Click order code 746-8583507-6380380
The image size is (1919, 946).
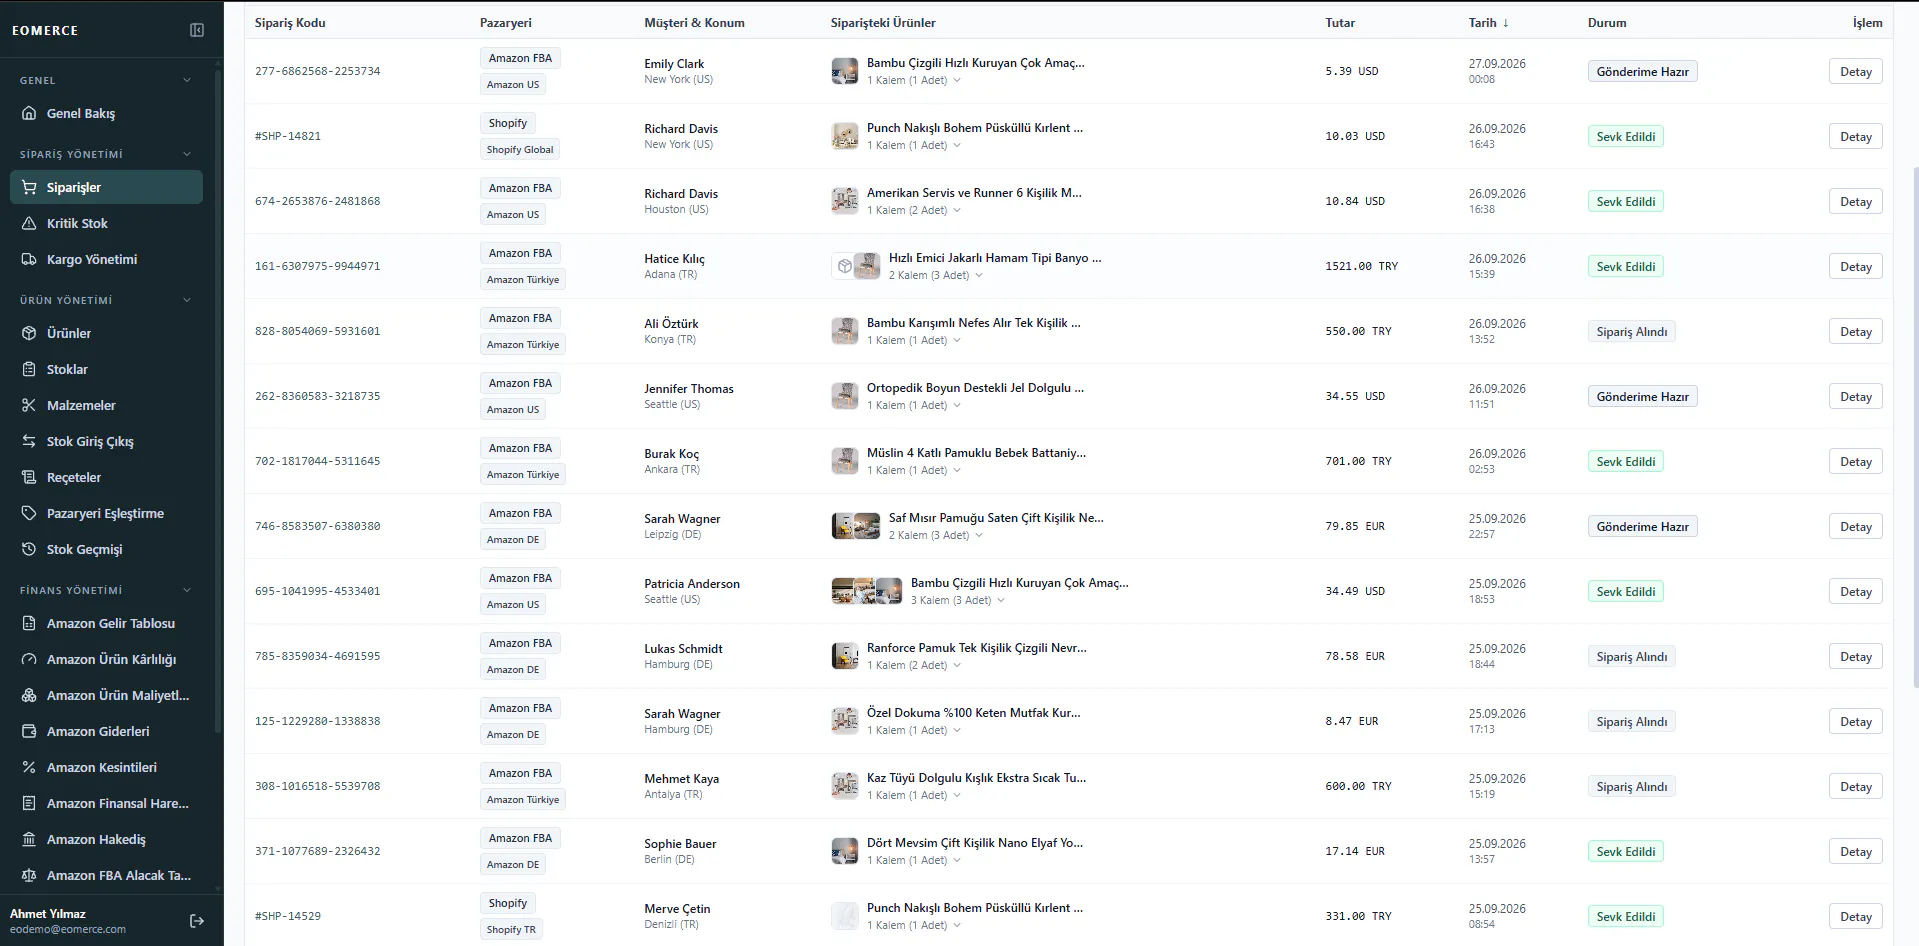pyautogui.click(x=317, y=526)
